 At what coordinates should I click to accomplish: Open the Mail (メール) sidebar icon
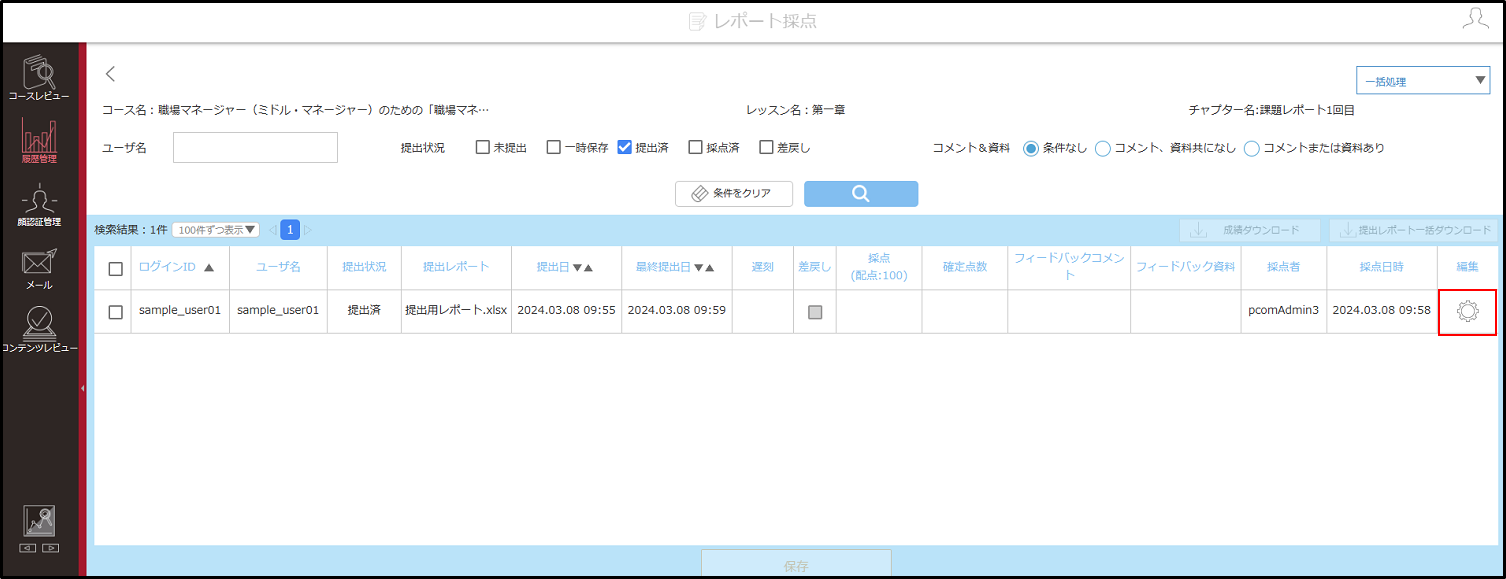(x=39, y=268)
